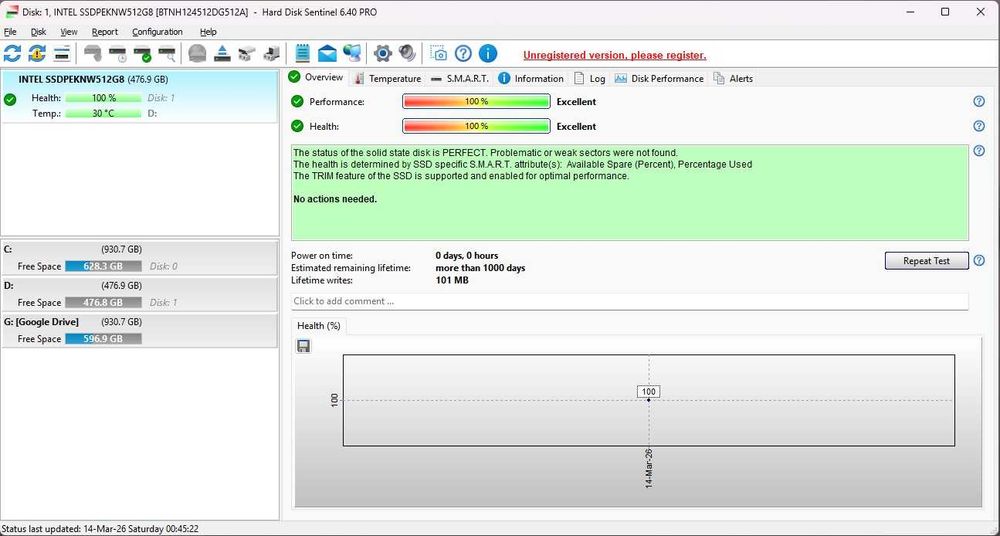Image resolution: width=1000 pixels, height=536 pixels.
Task: Switch to the Temperature tab
Action: tap(388, 78)
